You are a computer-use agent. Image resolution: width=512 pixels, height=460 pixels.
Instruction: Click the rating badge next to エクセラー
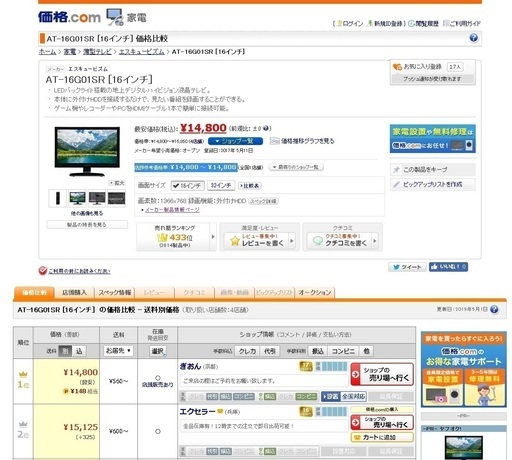coord(306,412)
